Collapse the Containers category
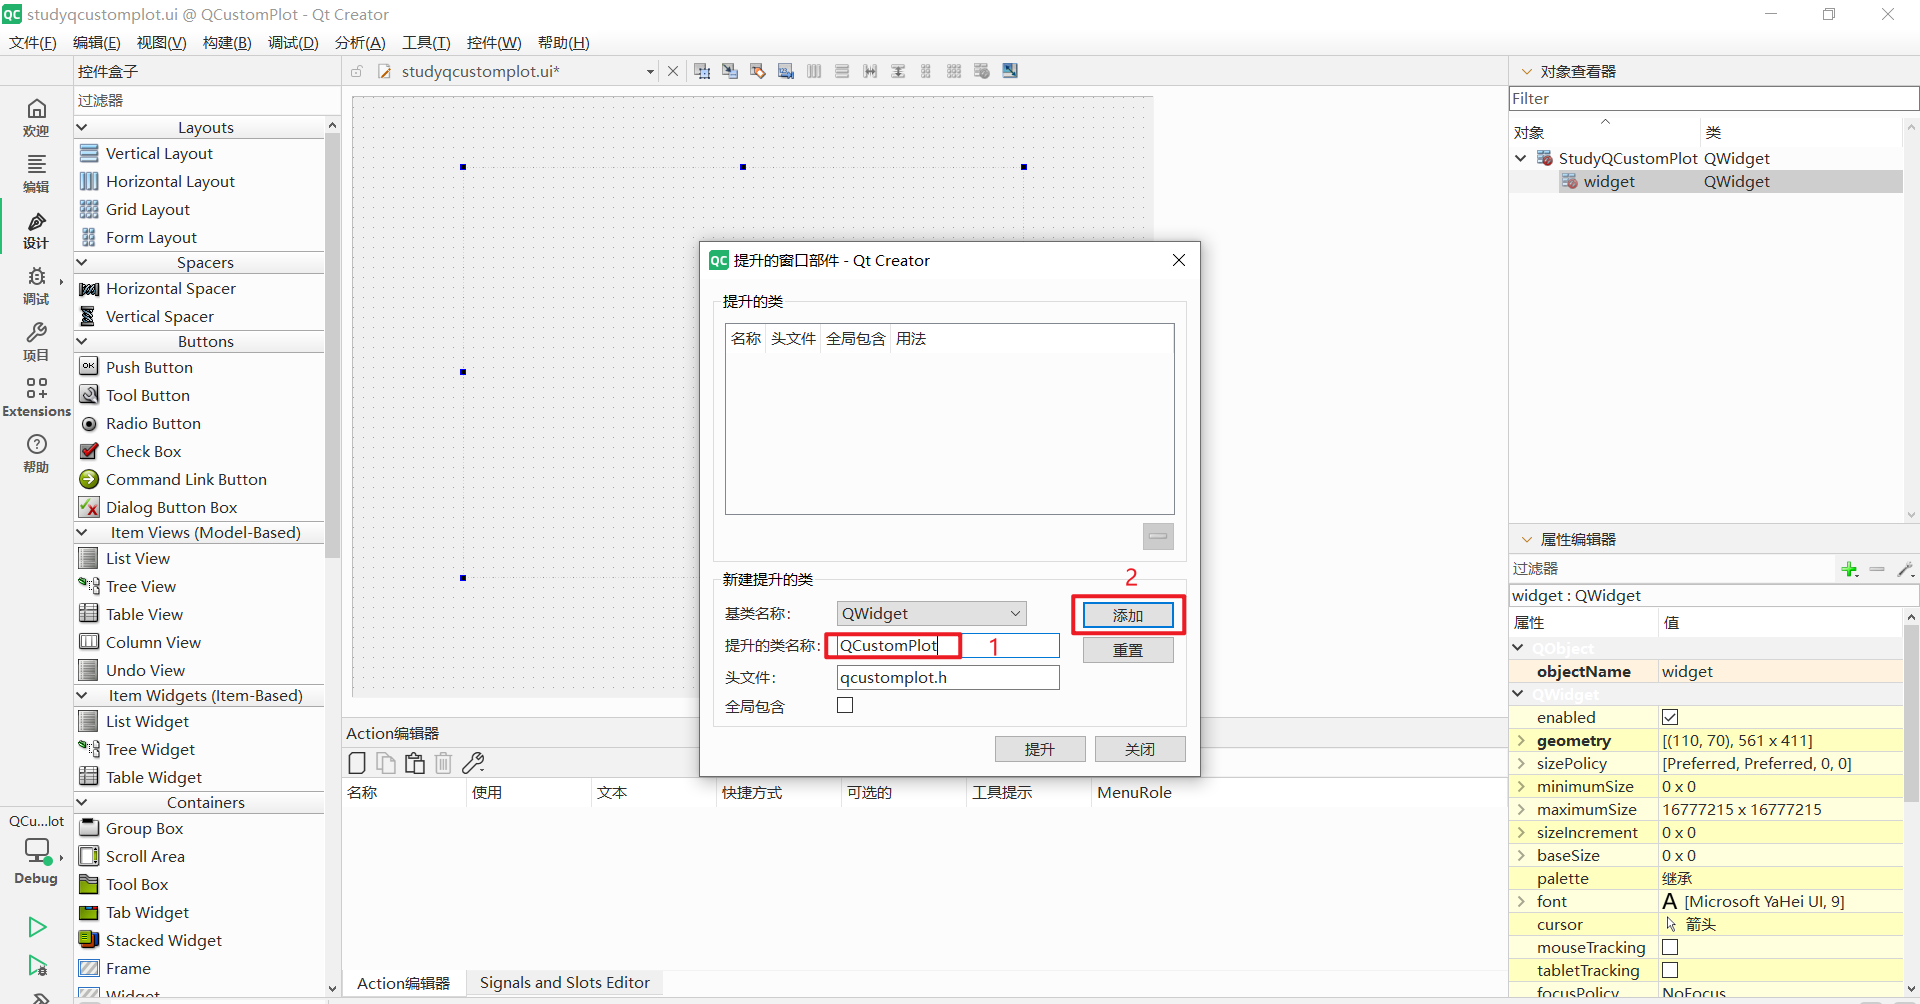1920x1004 pixels. click(x=82, y=802)
